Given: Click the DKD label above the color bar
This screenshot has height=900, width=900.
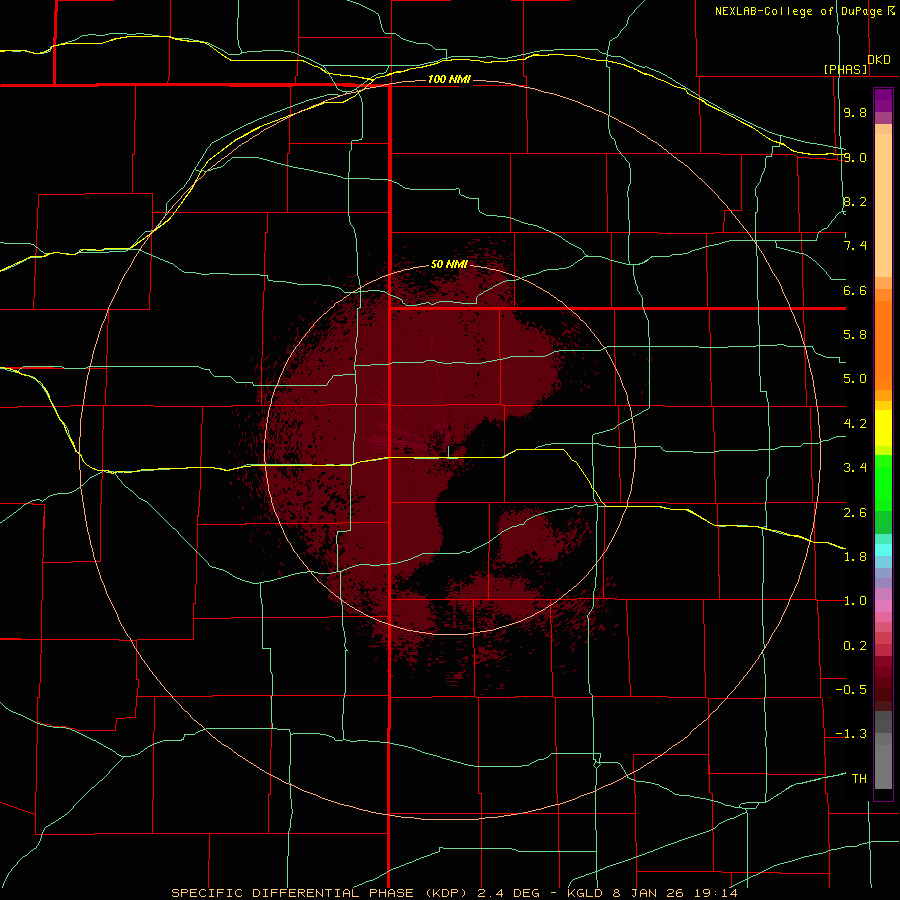Looking at the screenshot, I should point(879,60).
